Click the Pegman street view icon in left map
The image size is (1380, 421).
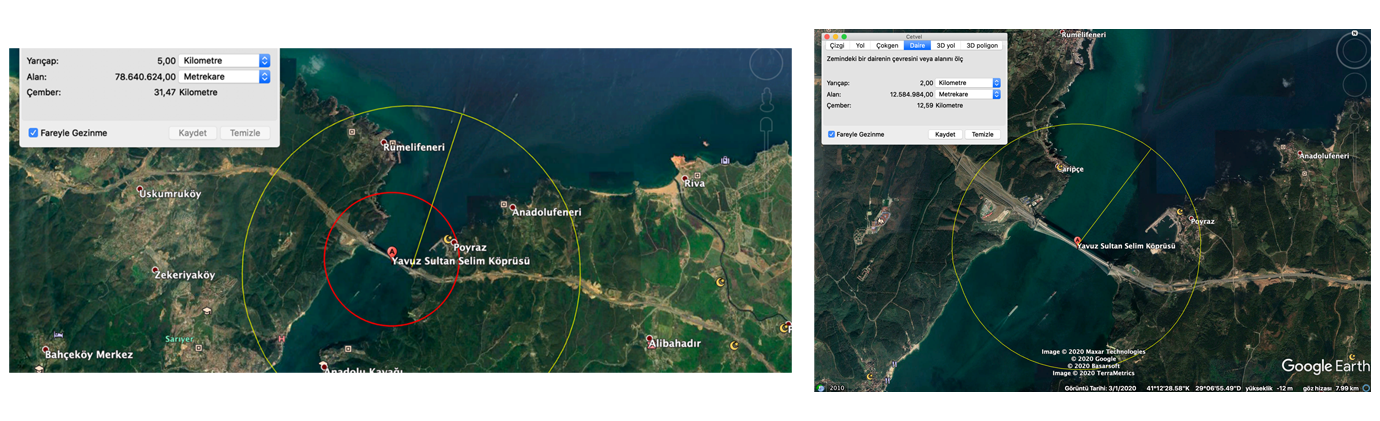(x=767, y=102)
